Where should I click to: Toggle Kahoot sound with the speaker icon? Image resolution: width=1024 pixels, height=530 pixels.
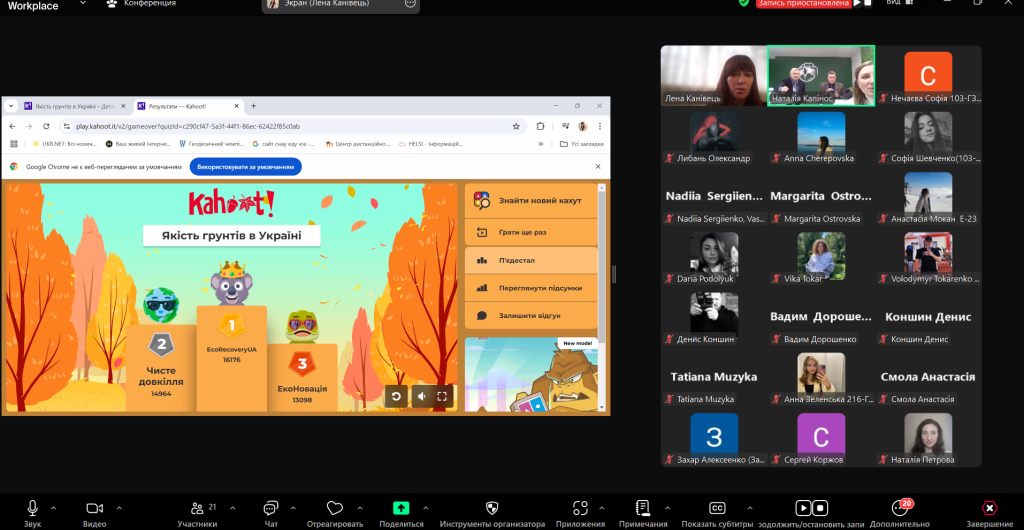tap(420, 396)
